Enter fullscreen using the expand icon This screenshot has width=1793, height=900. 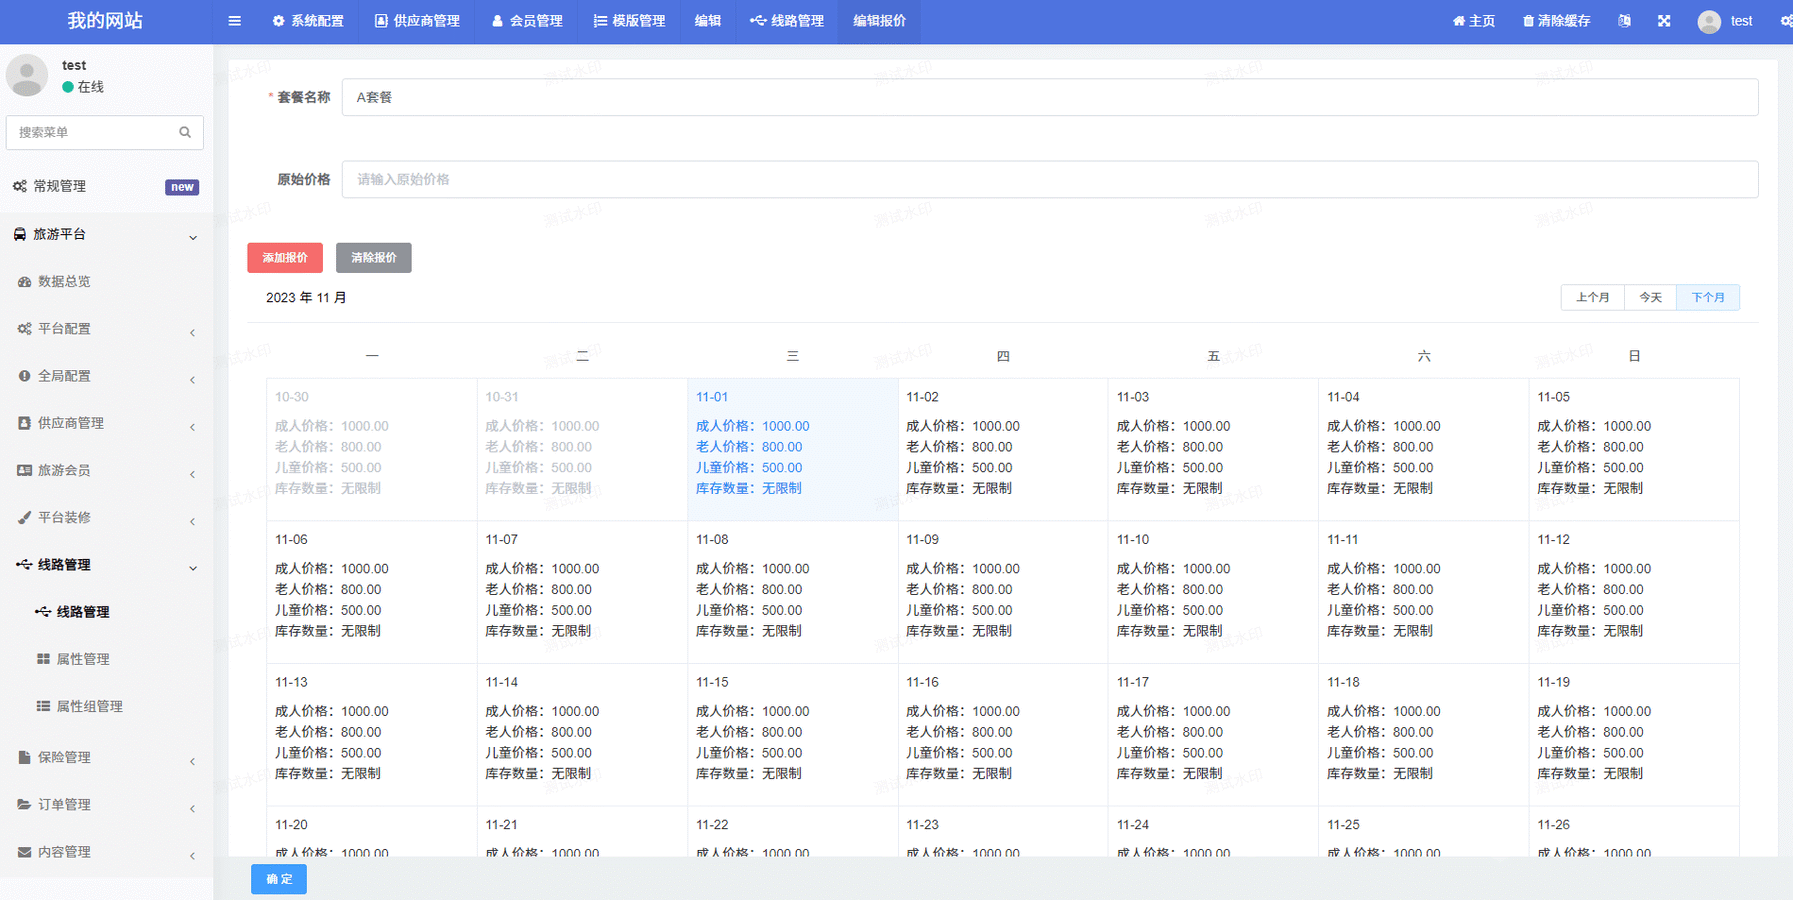pos(1664,21)
